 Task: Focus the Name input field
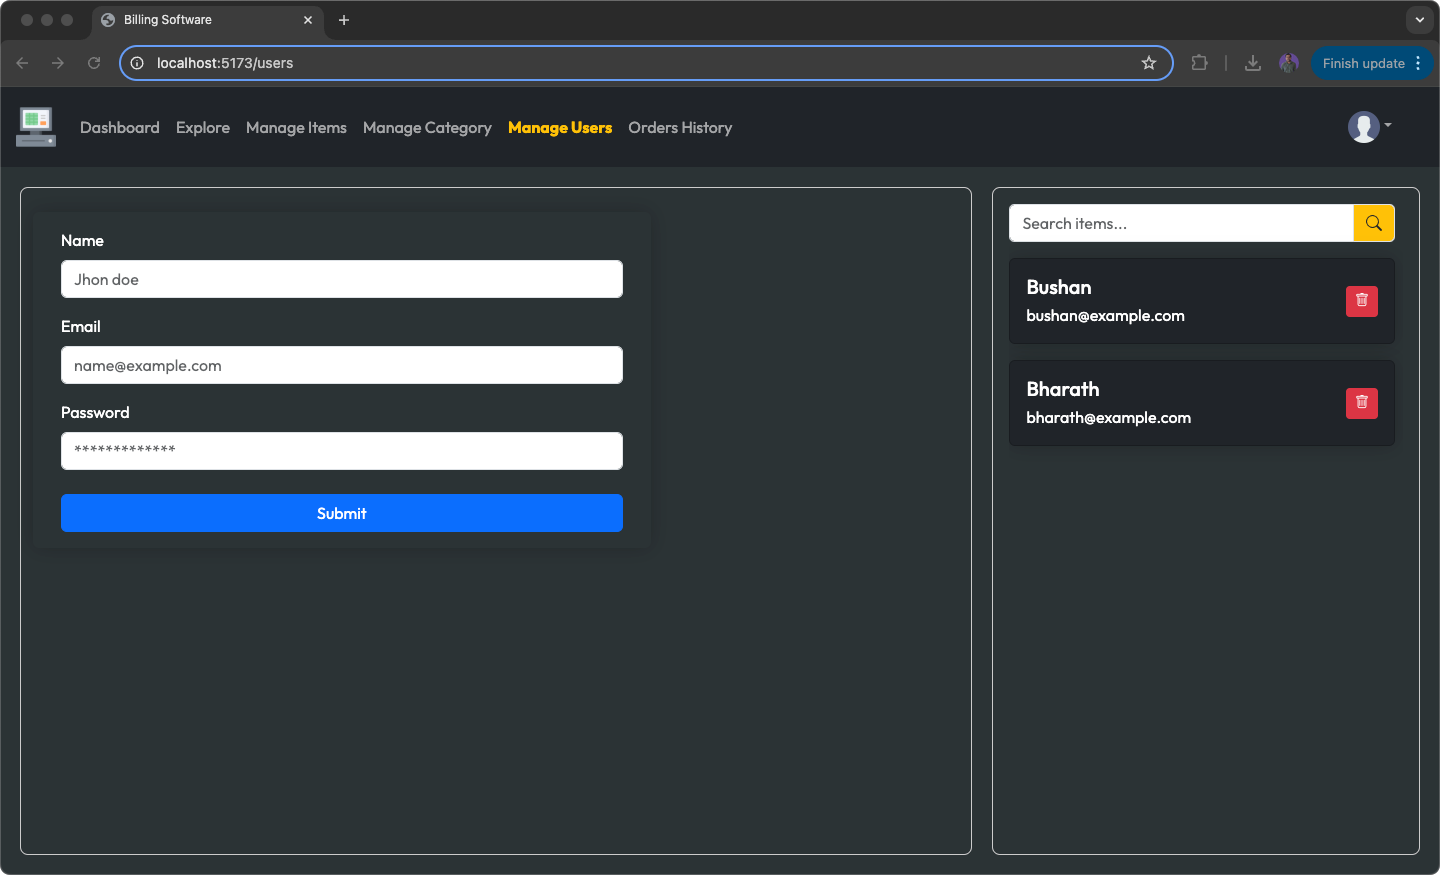coord(342,279)
